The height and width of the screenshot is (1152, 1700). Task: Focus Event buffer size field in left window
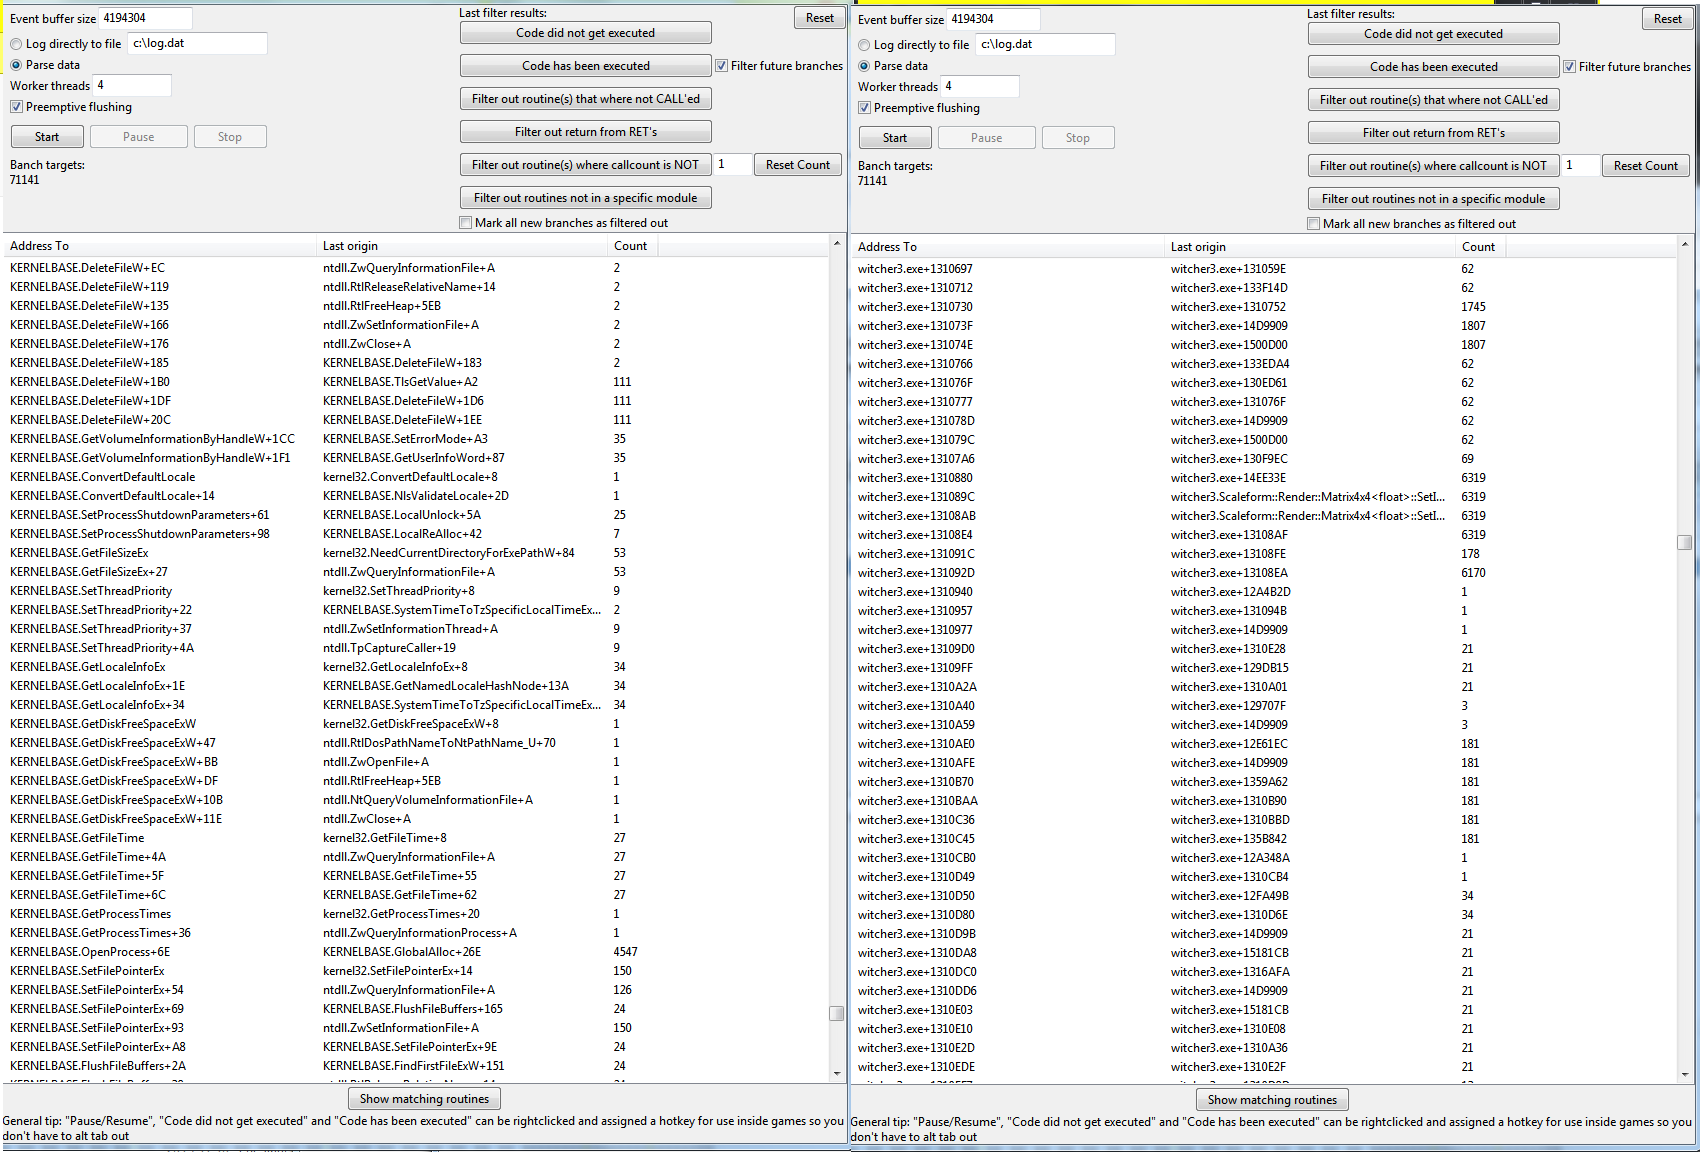click(145, 18)
